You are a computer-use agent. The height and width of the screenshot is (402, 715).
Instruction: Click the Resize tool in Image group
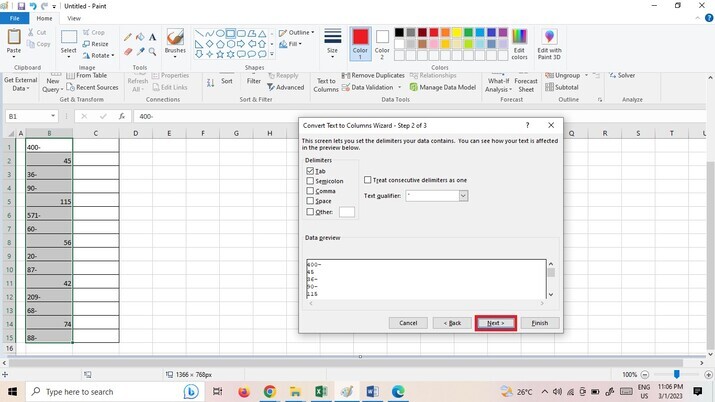(95, 44)
